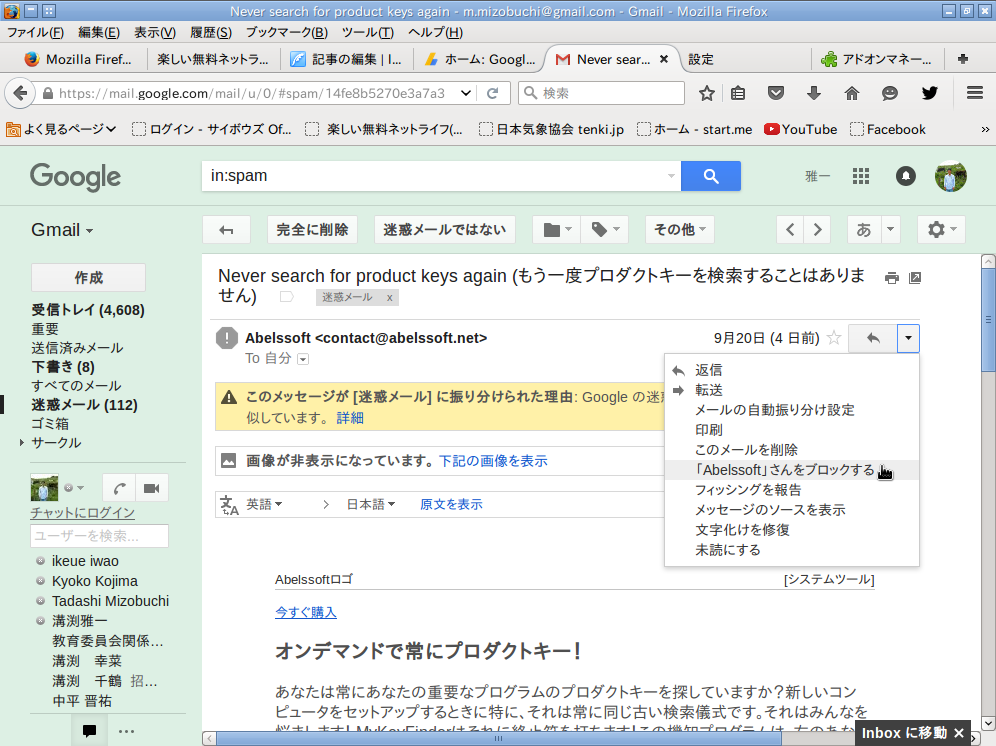Click the Firefox back navigation arrow
Screen dimensions: 996x746
pyautogui.click(x=20, y=93)
